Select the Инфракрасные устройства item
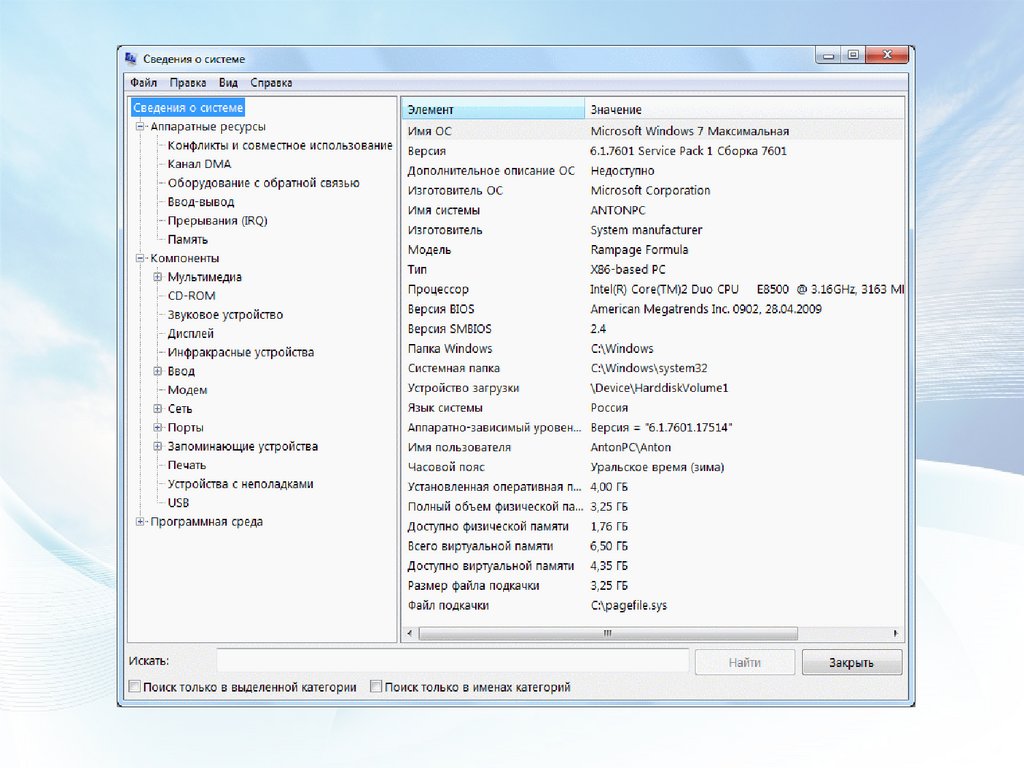 pos(240,352)
